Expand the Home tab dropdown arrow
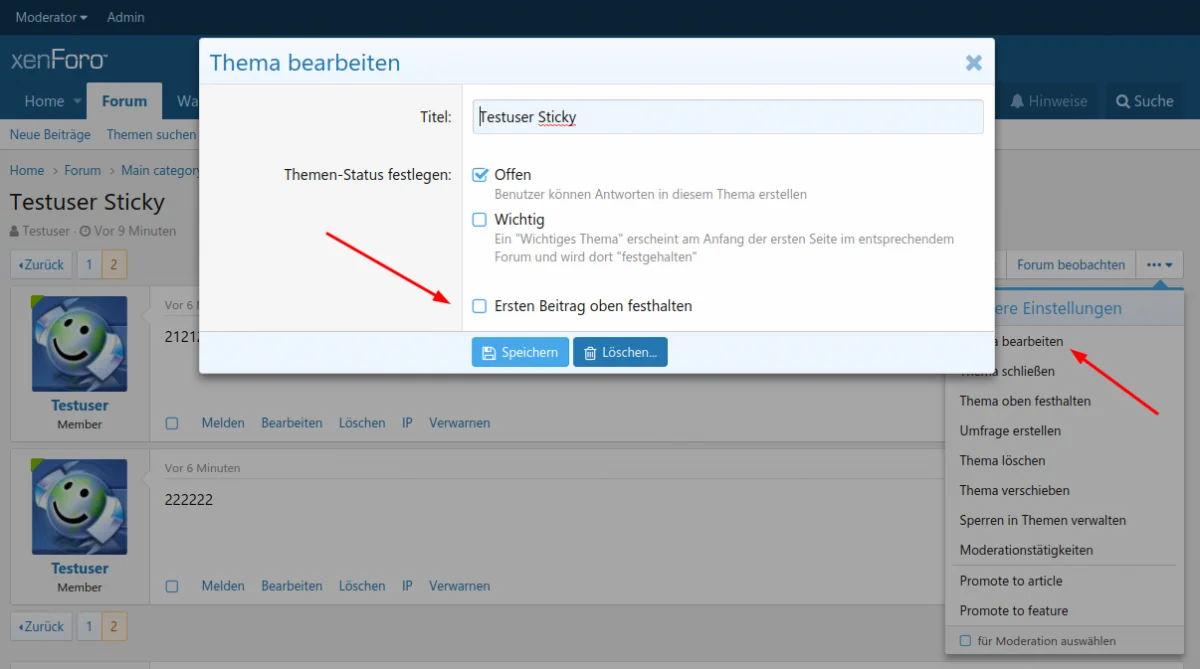Viewport: 1200px width, 669px height. click(x=76, y=102)
